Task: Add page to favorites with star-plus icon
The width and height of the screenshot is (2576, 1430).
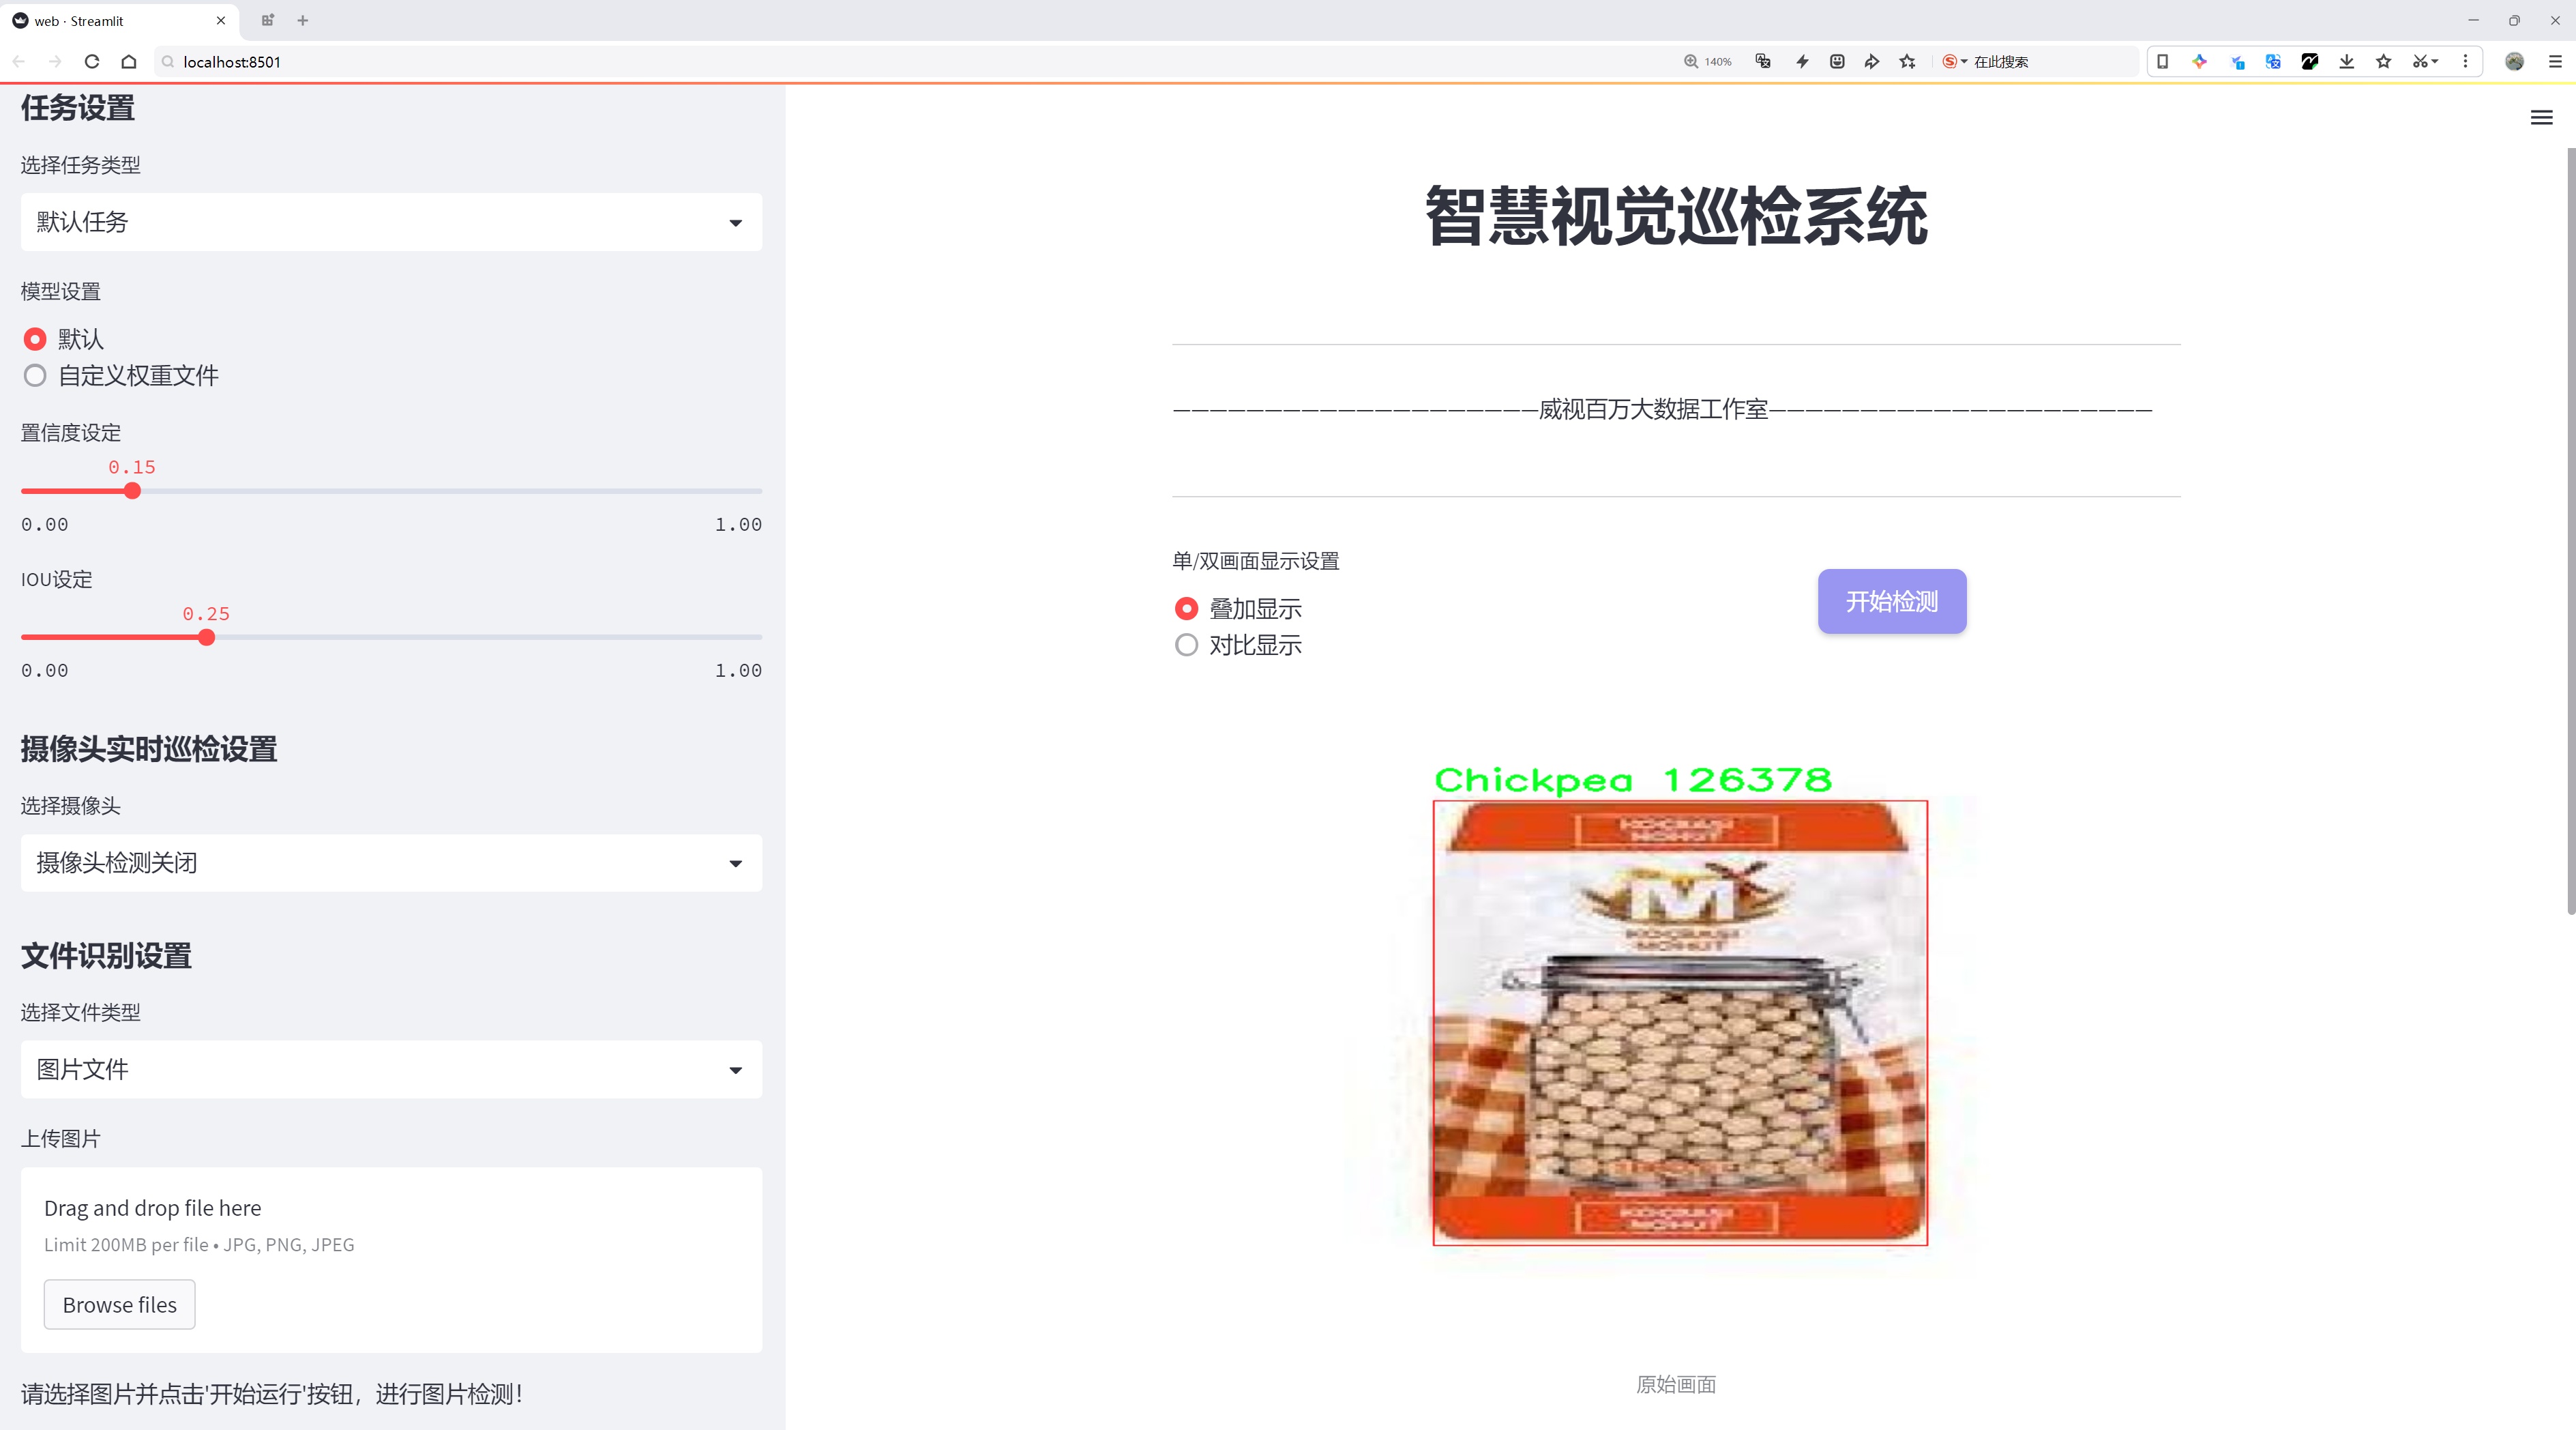Action: pos(1908,62)
